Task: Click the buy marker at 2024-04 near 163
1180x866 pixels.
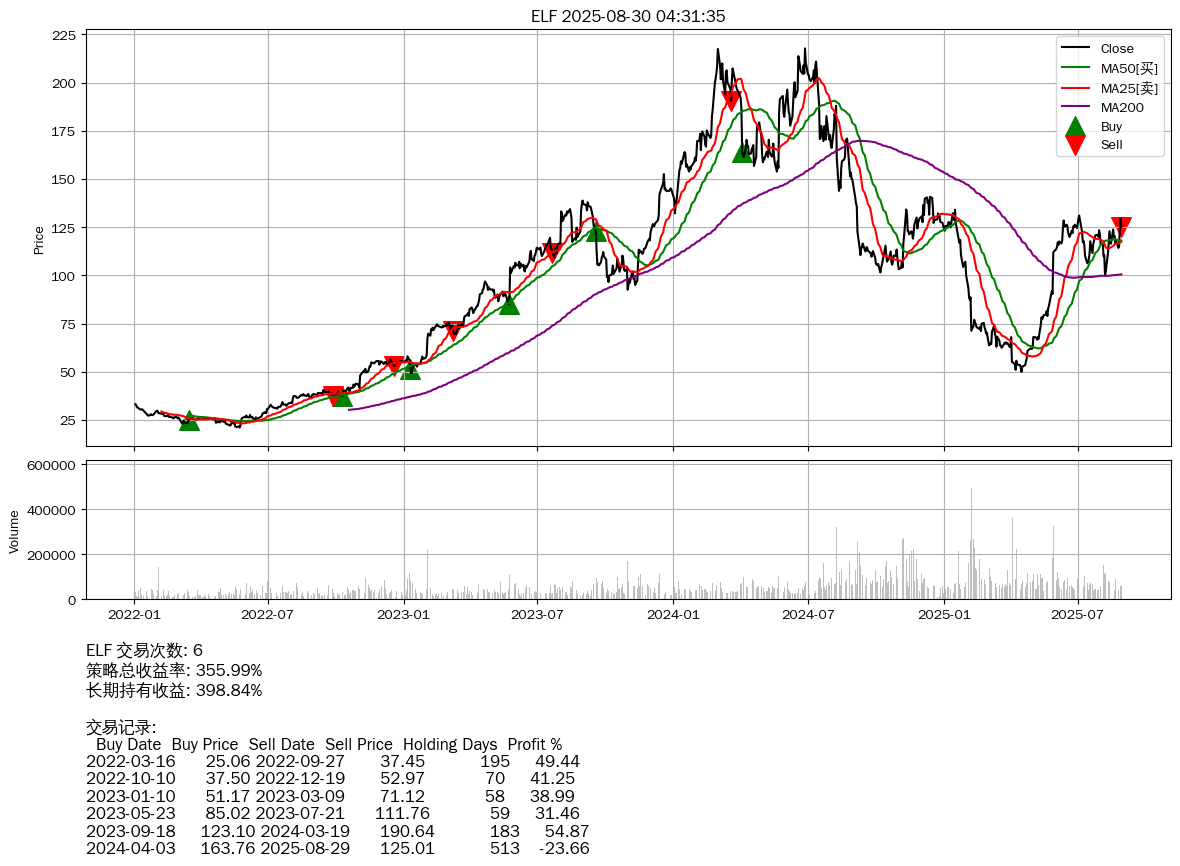Action: pos(742,153)
